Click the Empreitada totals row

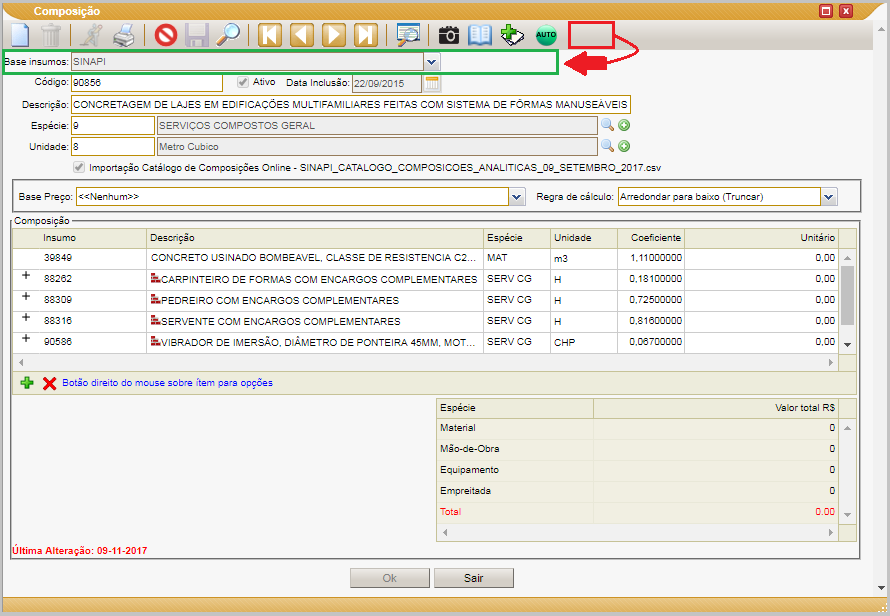pos(637,491)
